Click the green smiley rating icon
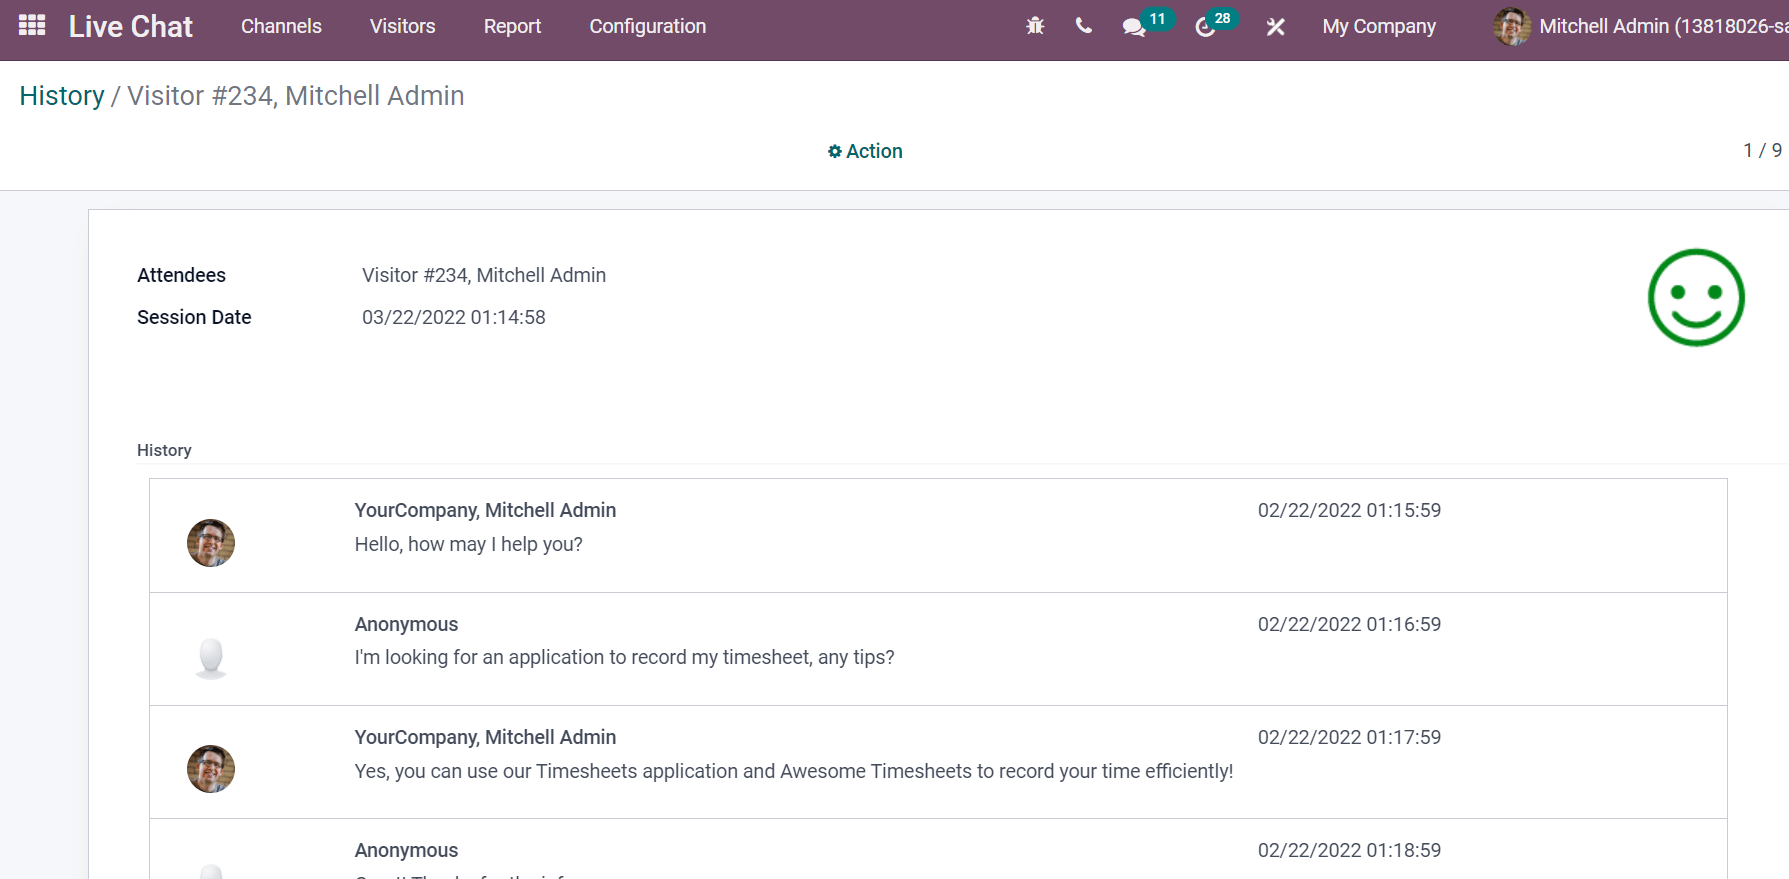The width and height of the screenshot is (1789, 879). coord(1696,298)
